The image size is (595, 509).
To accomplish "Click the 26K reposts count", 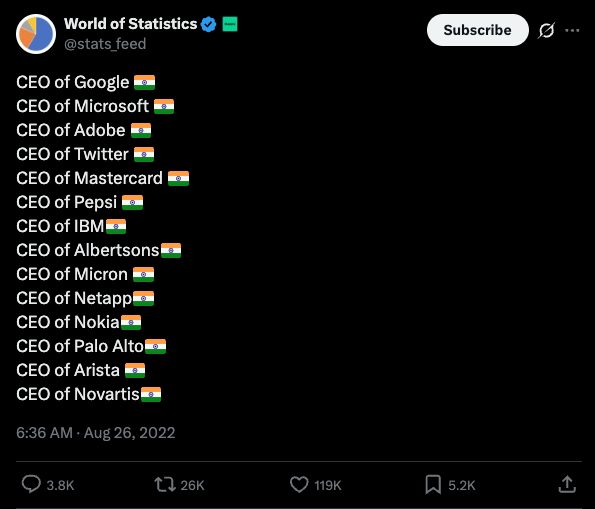I will pyautogui.click(x=192, y=485).
